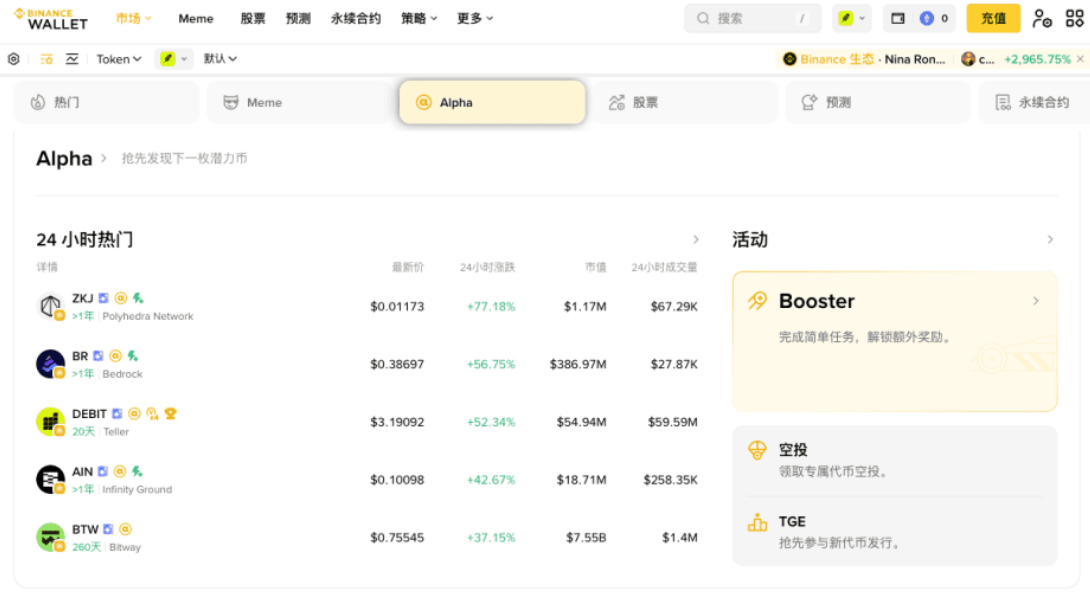The width and height of the screenshot is (1090, 599).
Task: Open the green feather dropdown in top header
Action: pyautogui.click(x=852, y=19)
